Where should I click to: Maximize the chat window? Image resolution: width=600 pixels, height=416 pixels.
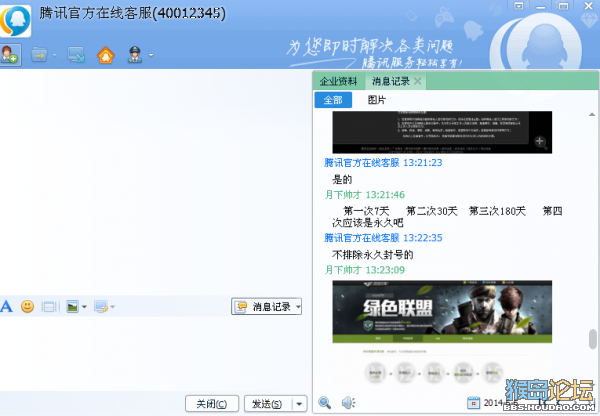(x=563, y=6)
